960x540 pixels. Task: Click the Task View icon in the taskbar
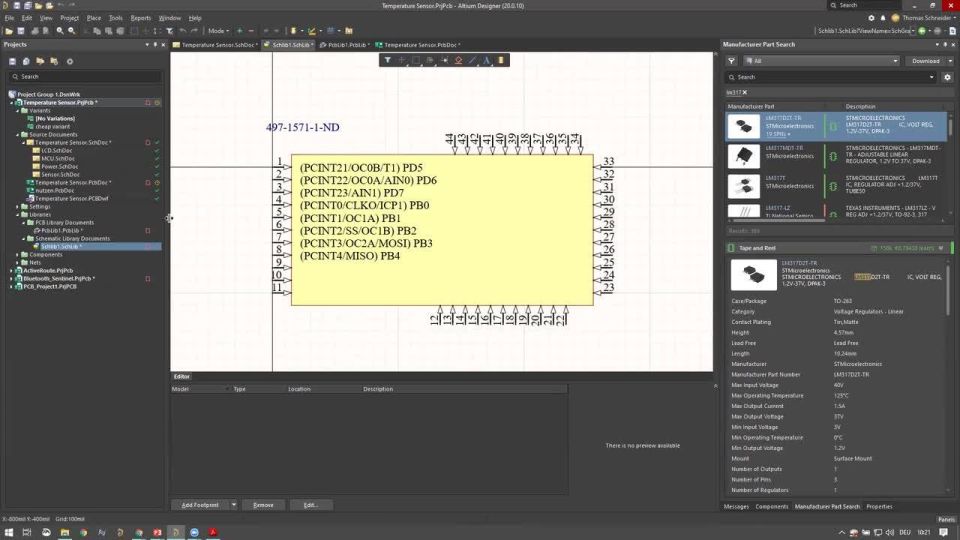point(27,533)
